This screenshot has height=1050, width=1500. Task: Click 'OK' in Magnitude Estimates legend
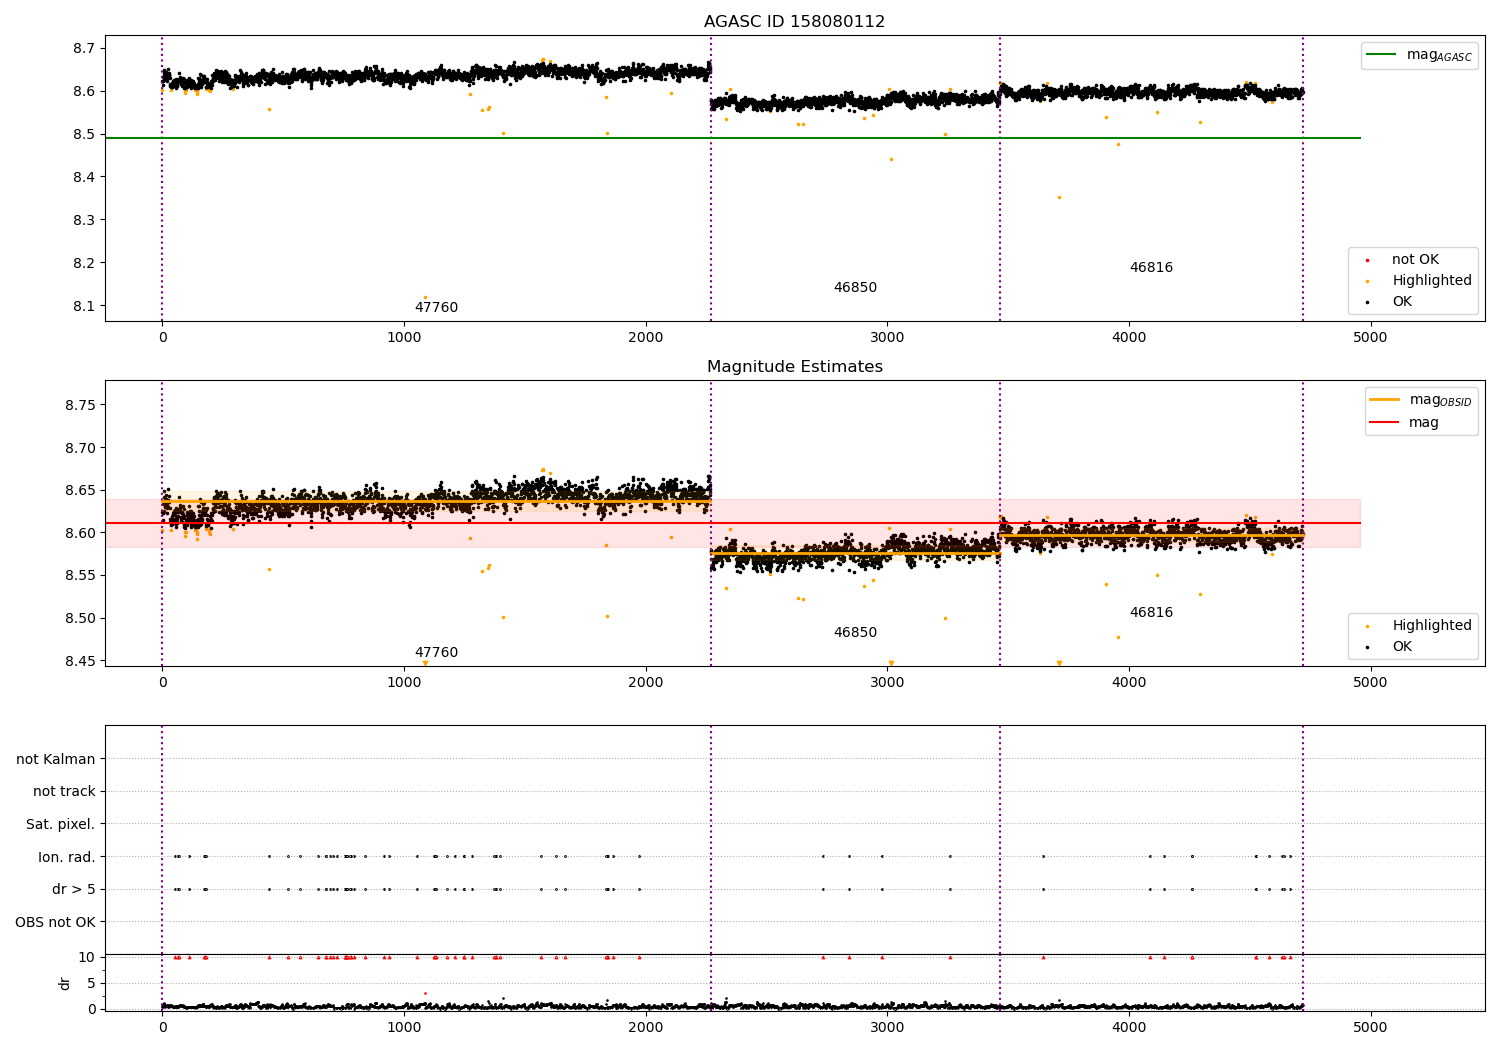point(1390,647)
